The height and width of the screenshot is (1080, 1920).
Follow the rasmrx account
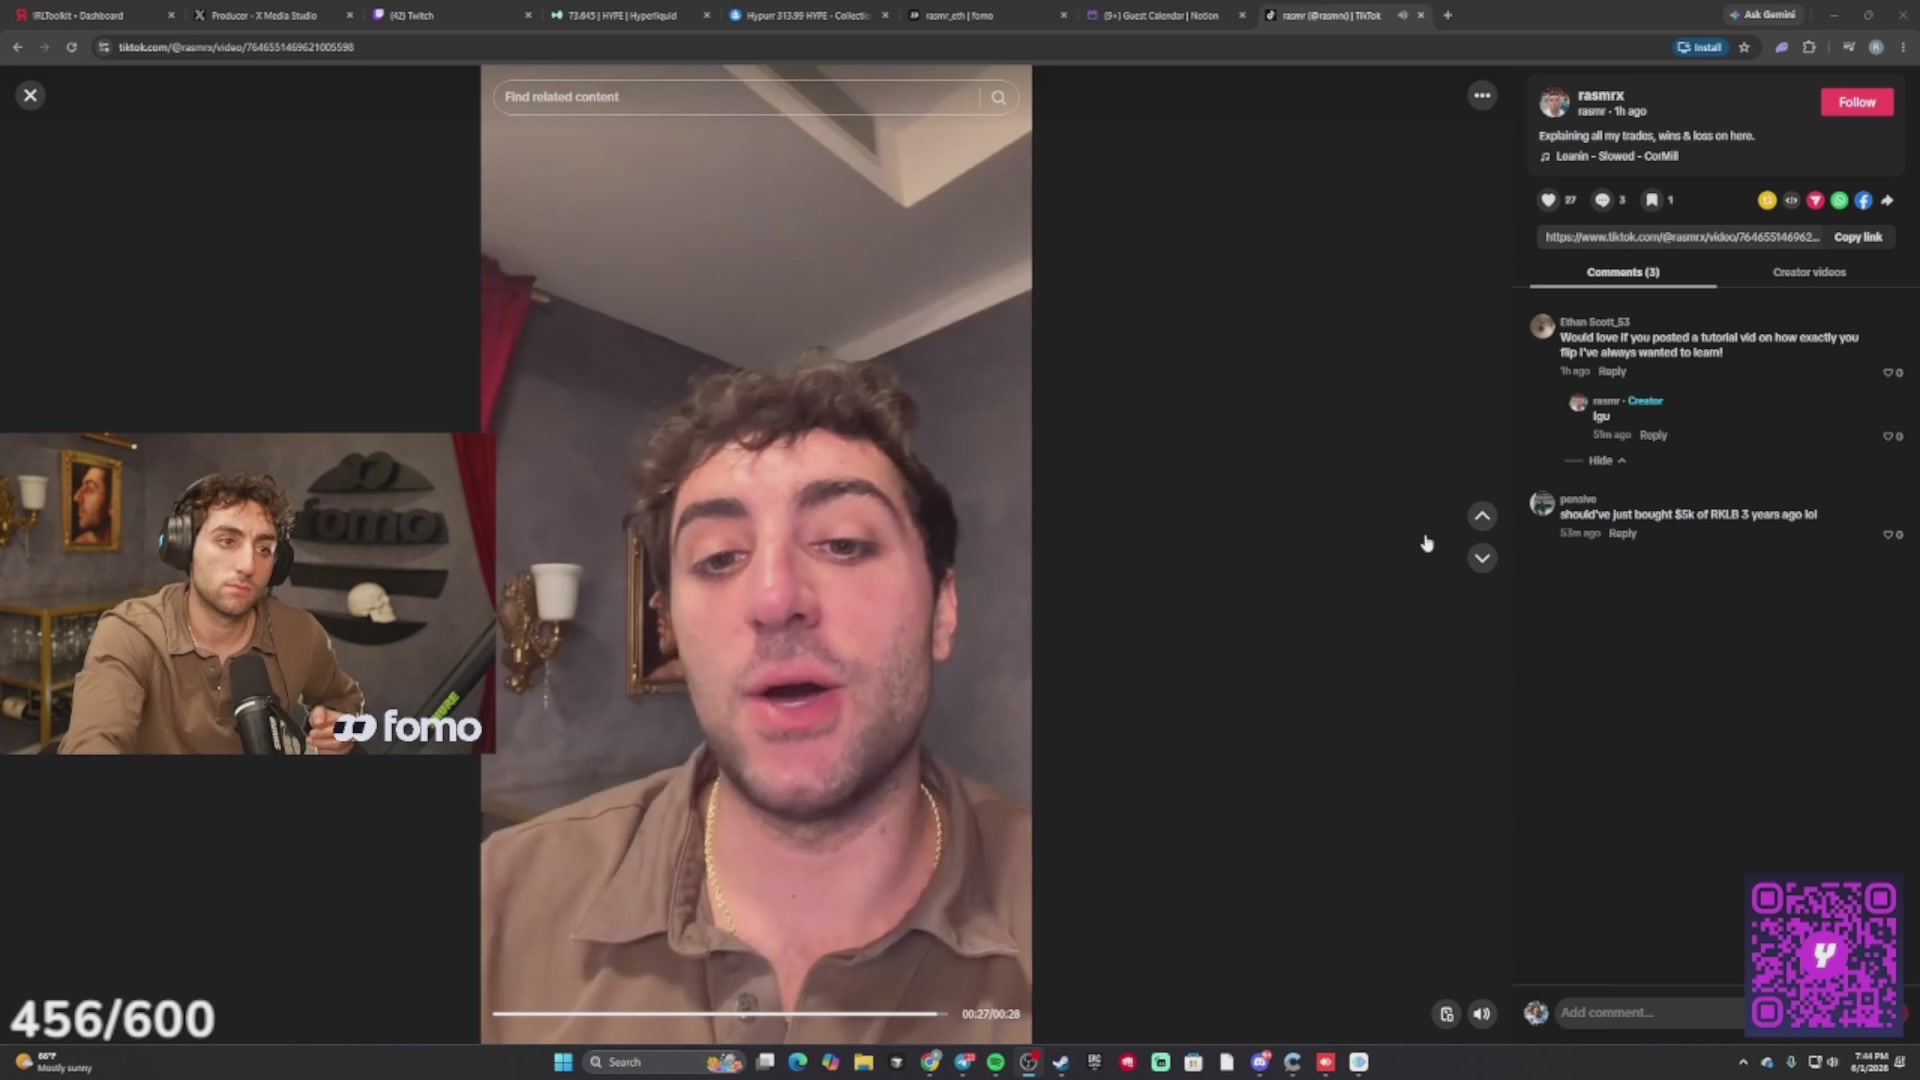[x=1857, y=102]
